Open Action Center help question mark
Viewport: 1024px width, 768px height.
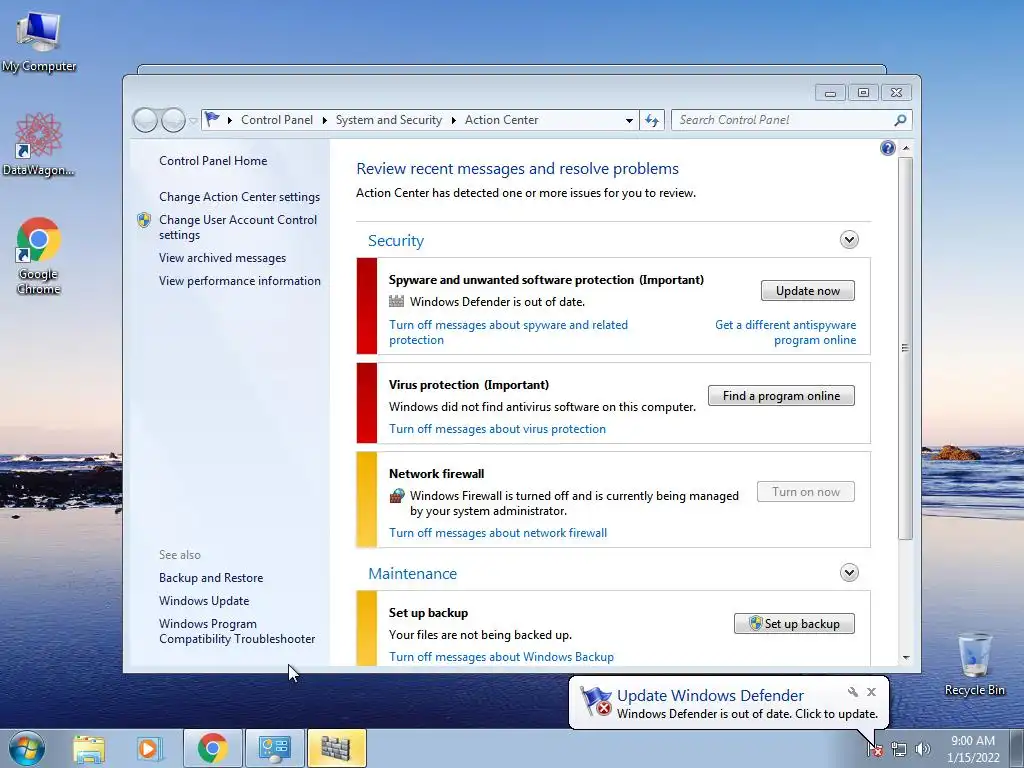[888, 148]
